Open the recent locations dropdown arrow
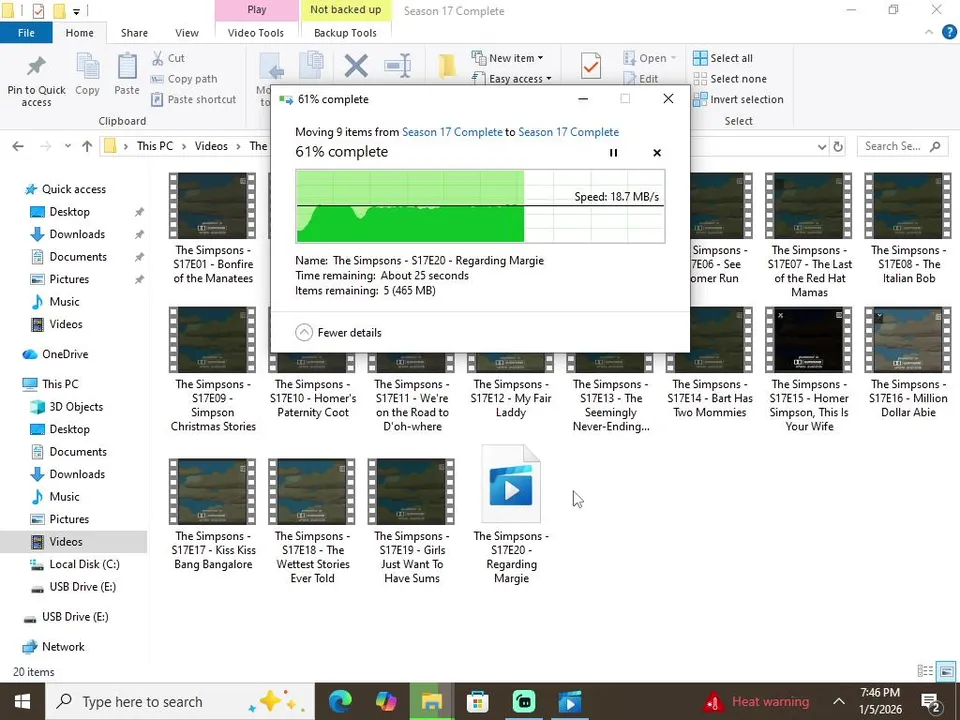Image resolution: width=960 pixels, height=720 pixels. click(67, 146)
